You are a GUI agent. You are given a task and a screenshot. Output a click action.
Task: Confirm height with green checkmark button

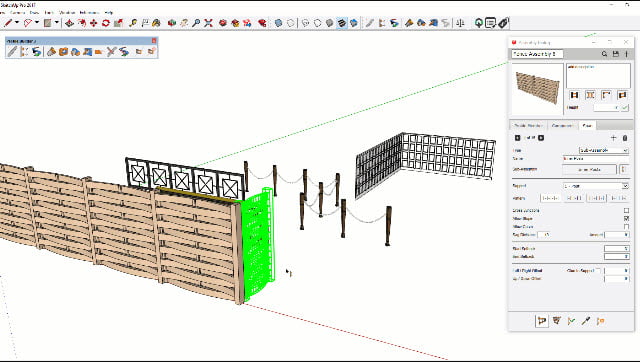[625, 107]
